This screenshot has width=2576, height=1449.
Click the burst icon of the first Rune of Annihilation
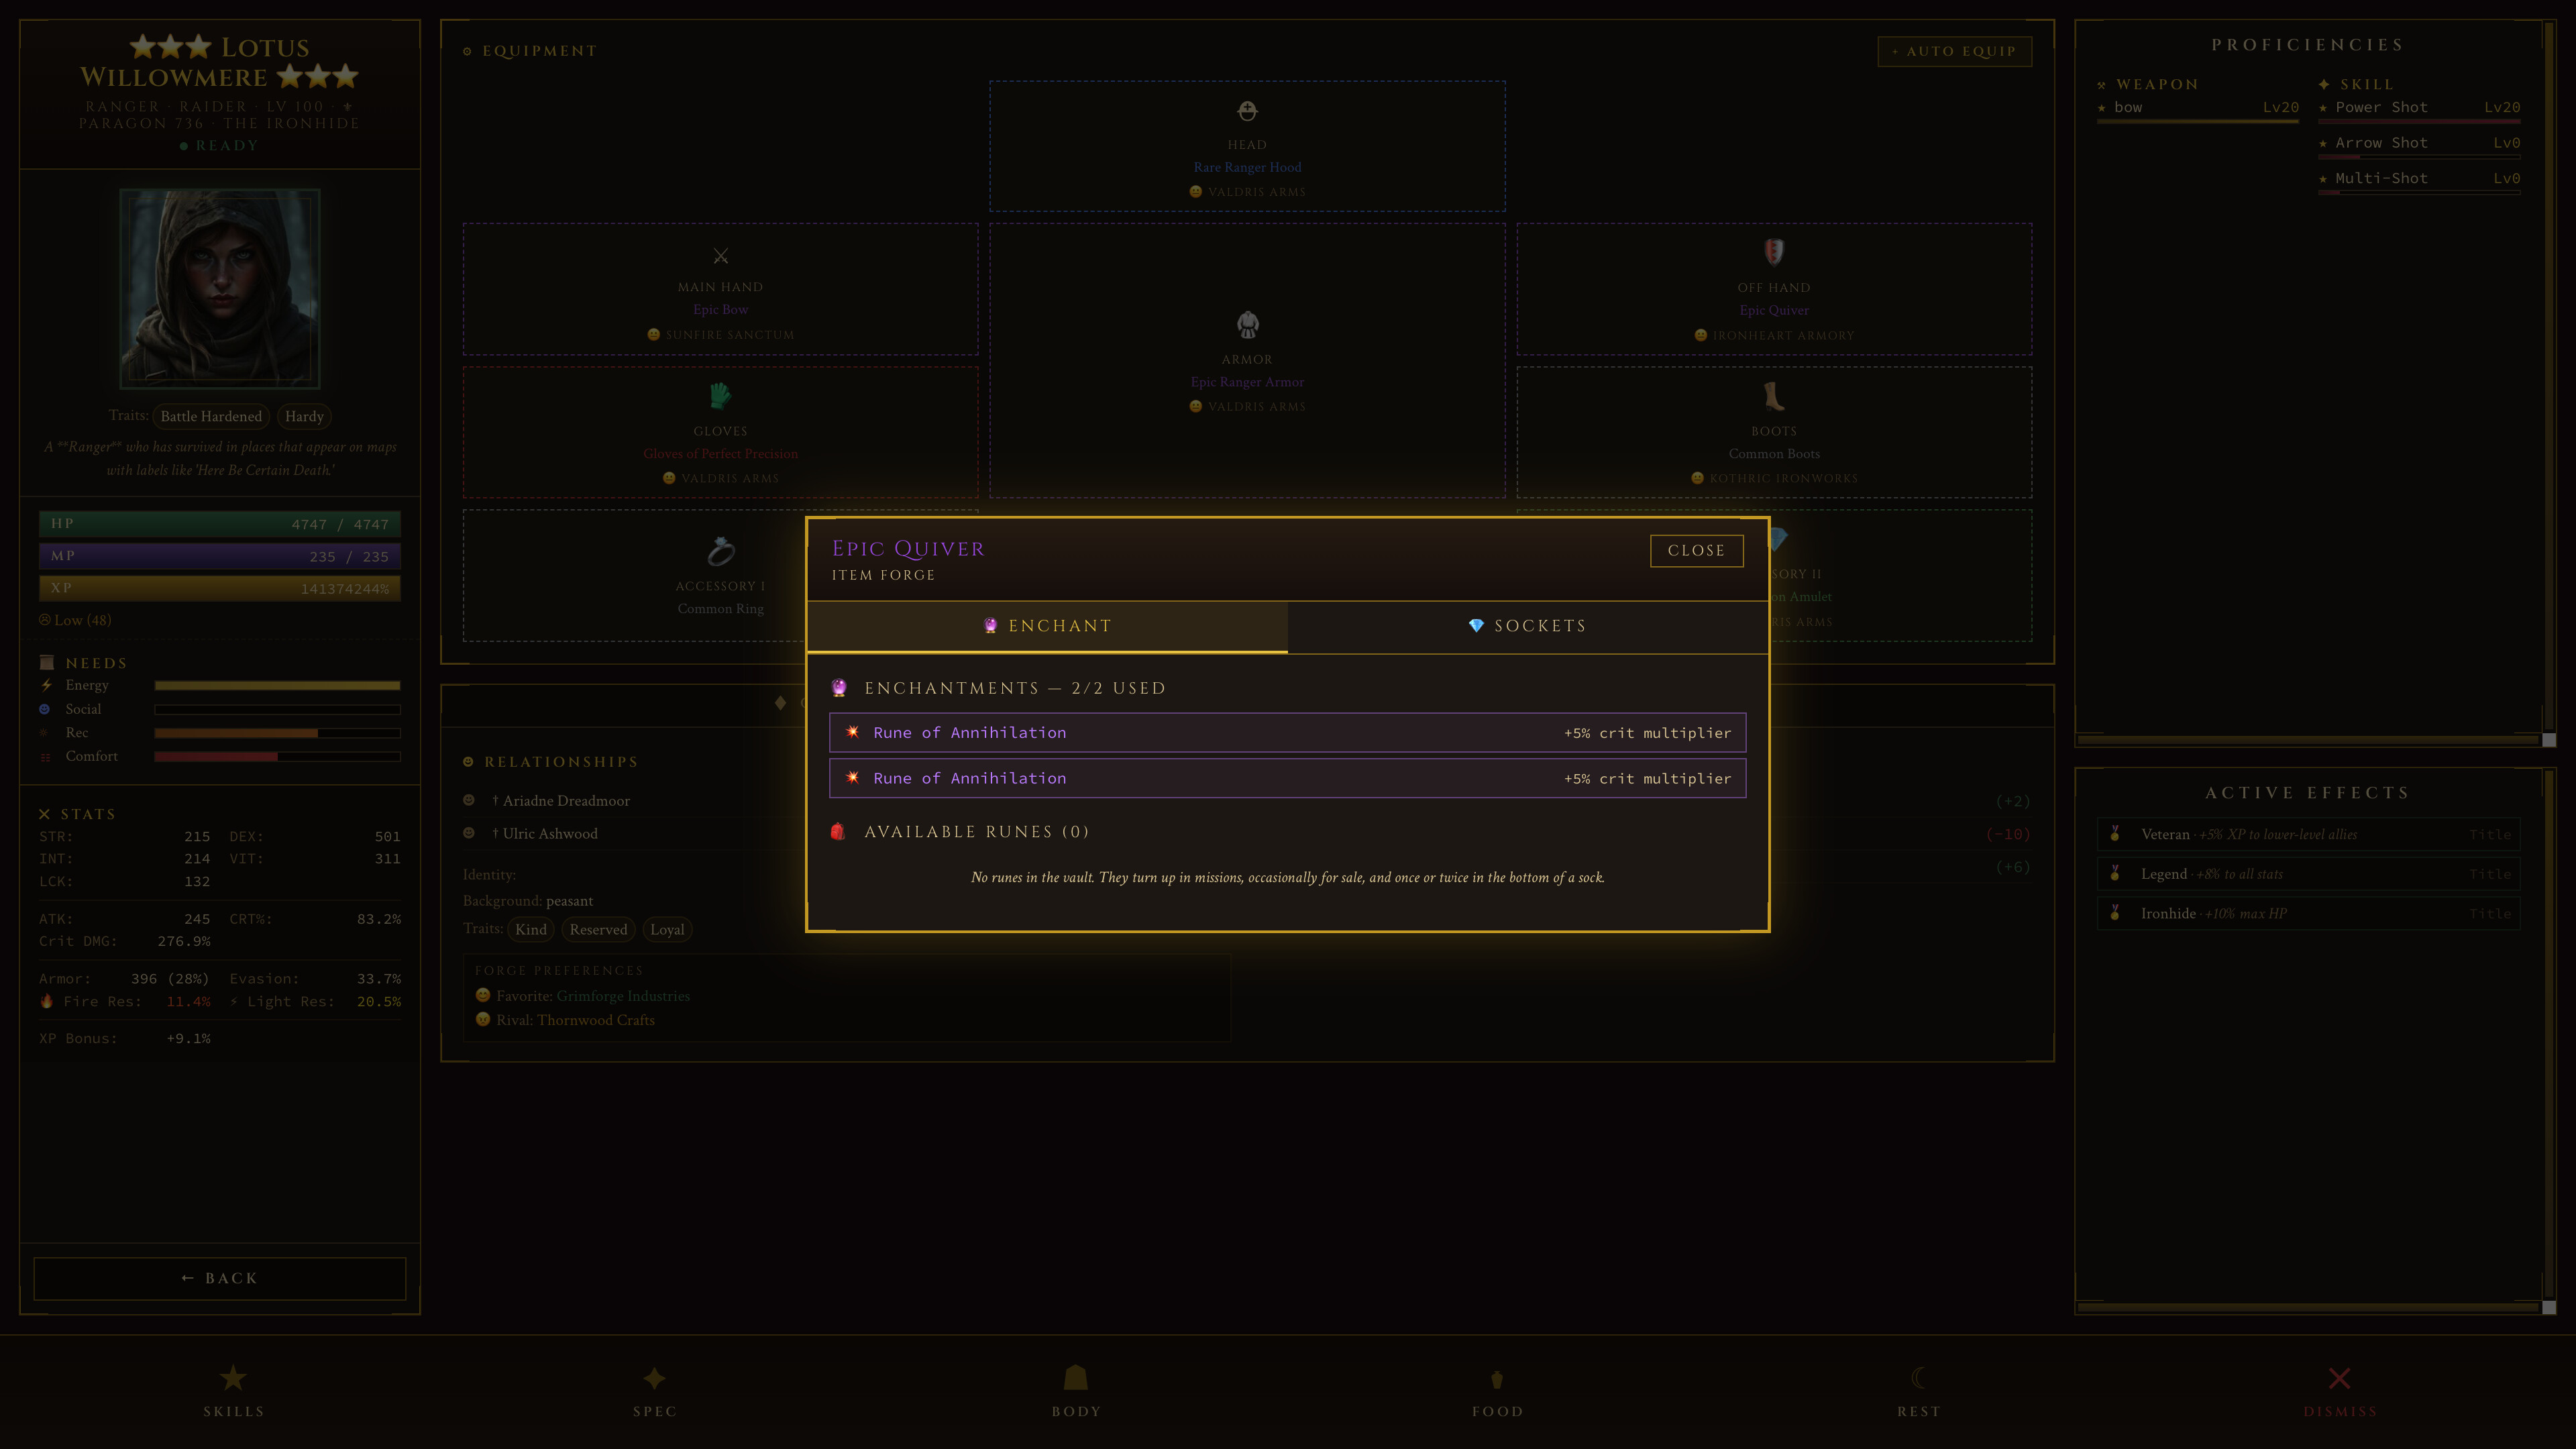pyautogui.click(x=852, y=732)
